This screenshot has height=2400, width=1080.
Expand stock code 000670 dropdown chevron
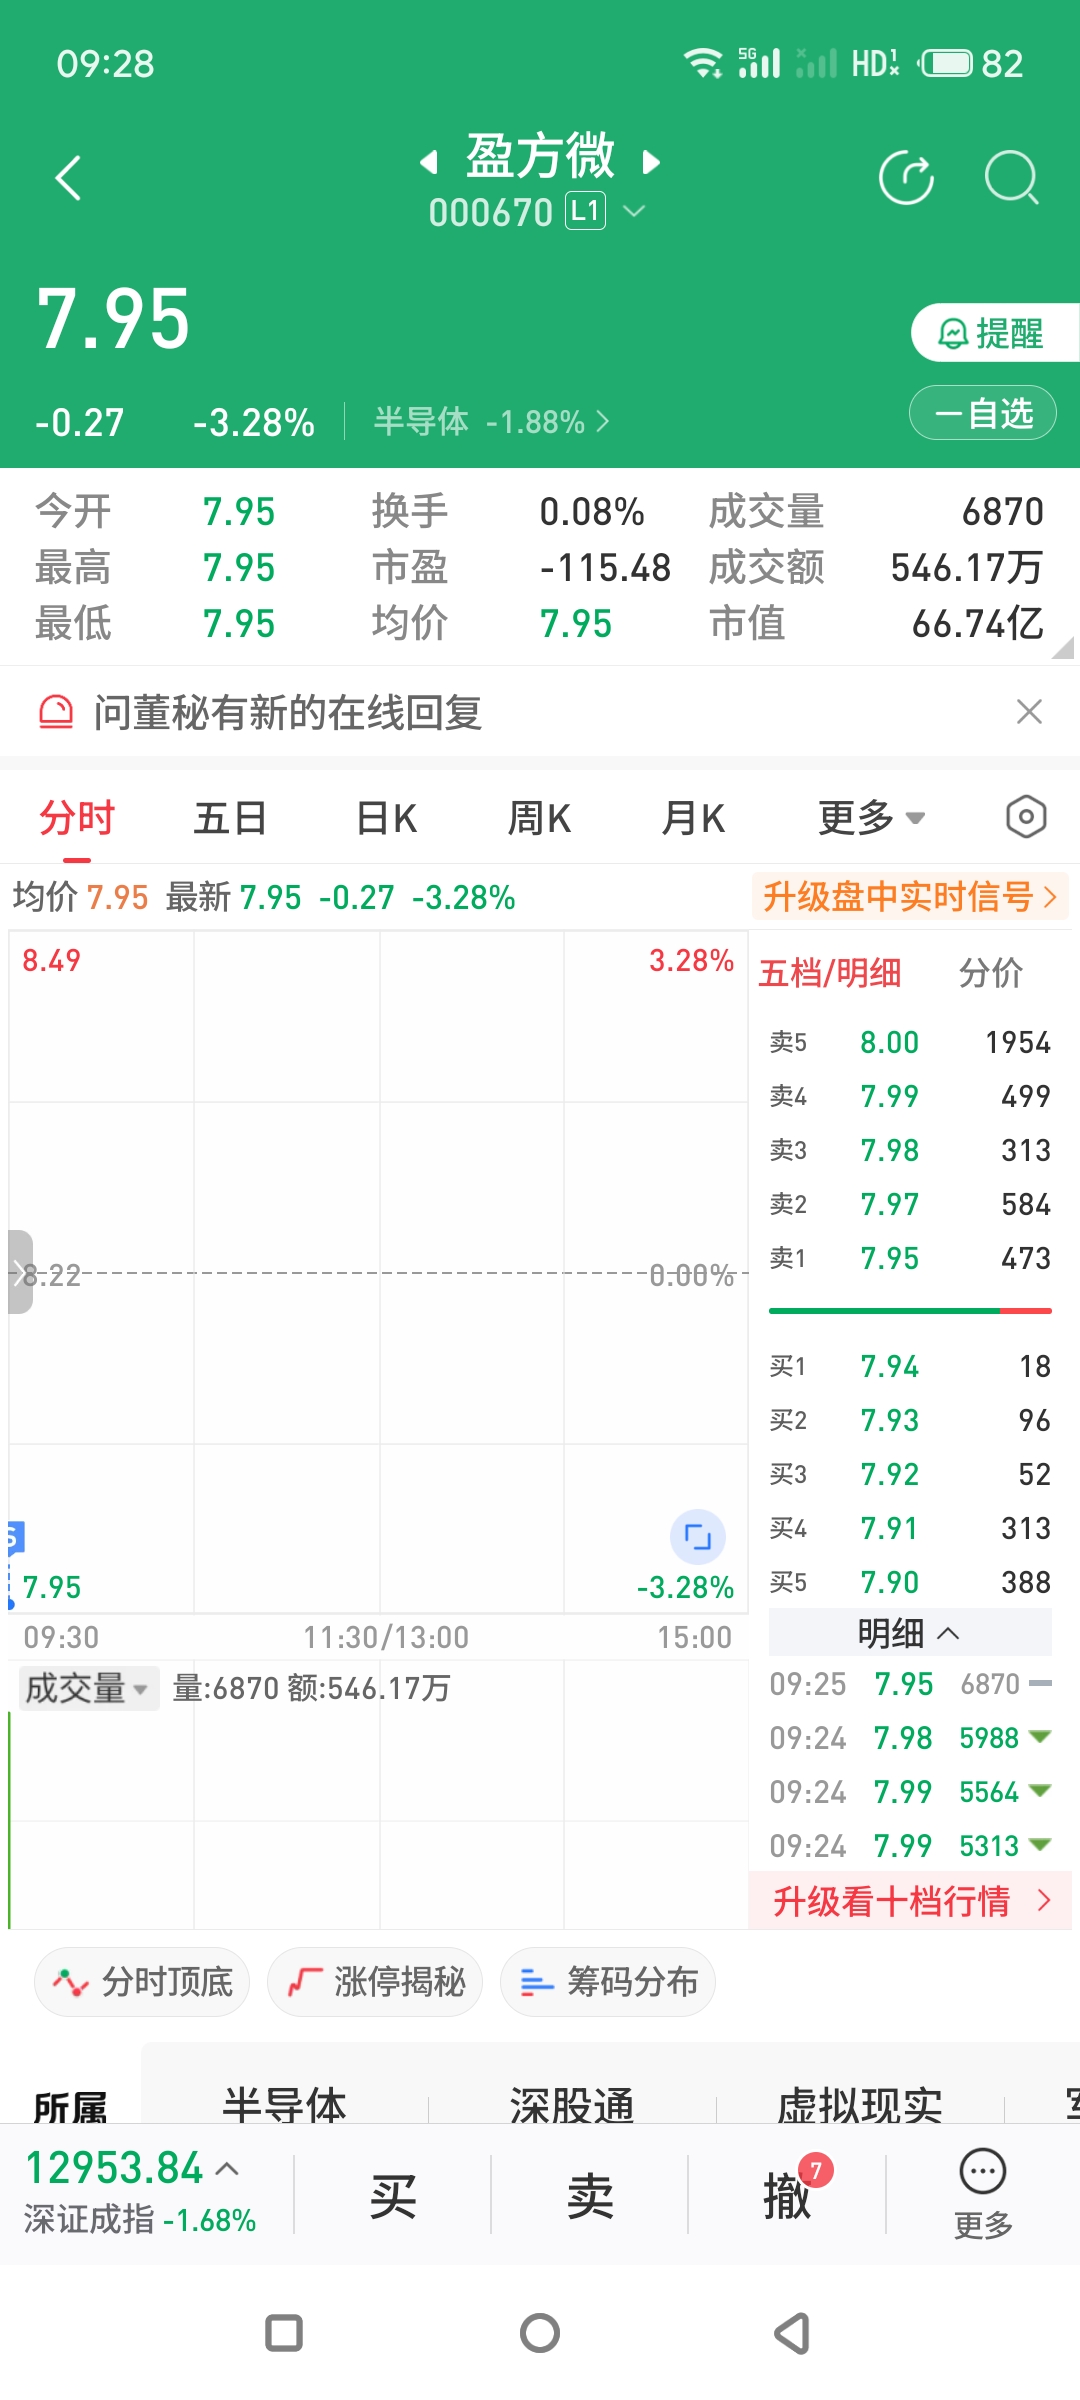(634, 211)
